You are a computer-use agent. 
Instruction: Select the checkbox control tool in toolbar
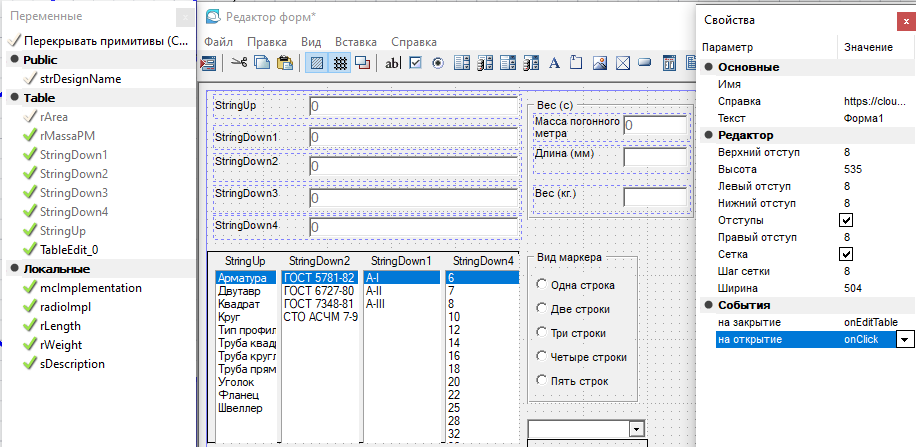(x=415, y=63)
